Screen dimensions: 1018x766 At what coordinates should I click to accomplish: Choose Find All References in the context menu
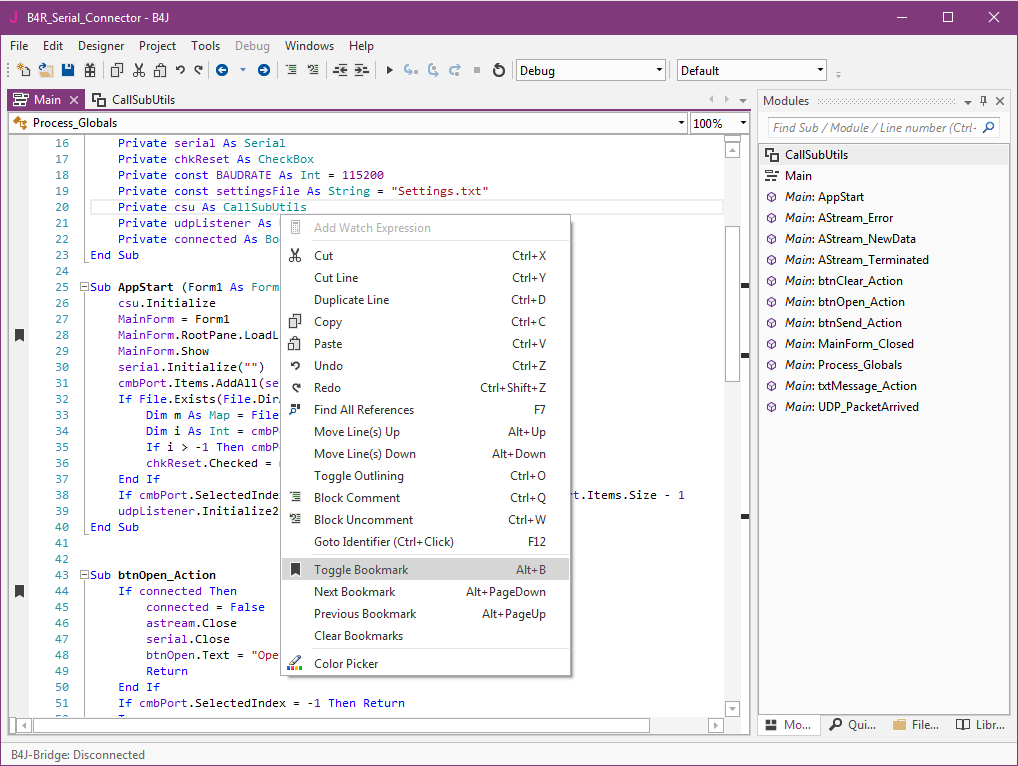coord(363,410)
